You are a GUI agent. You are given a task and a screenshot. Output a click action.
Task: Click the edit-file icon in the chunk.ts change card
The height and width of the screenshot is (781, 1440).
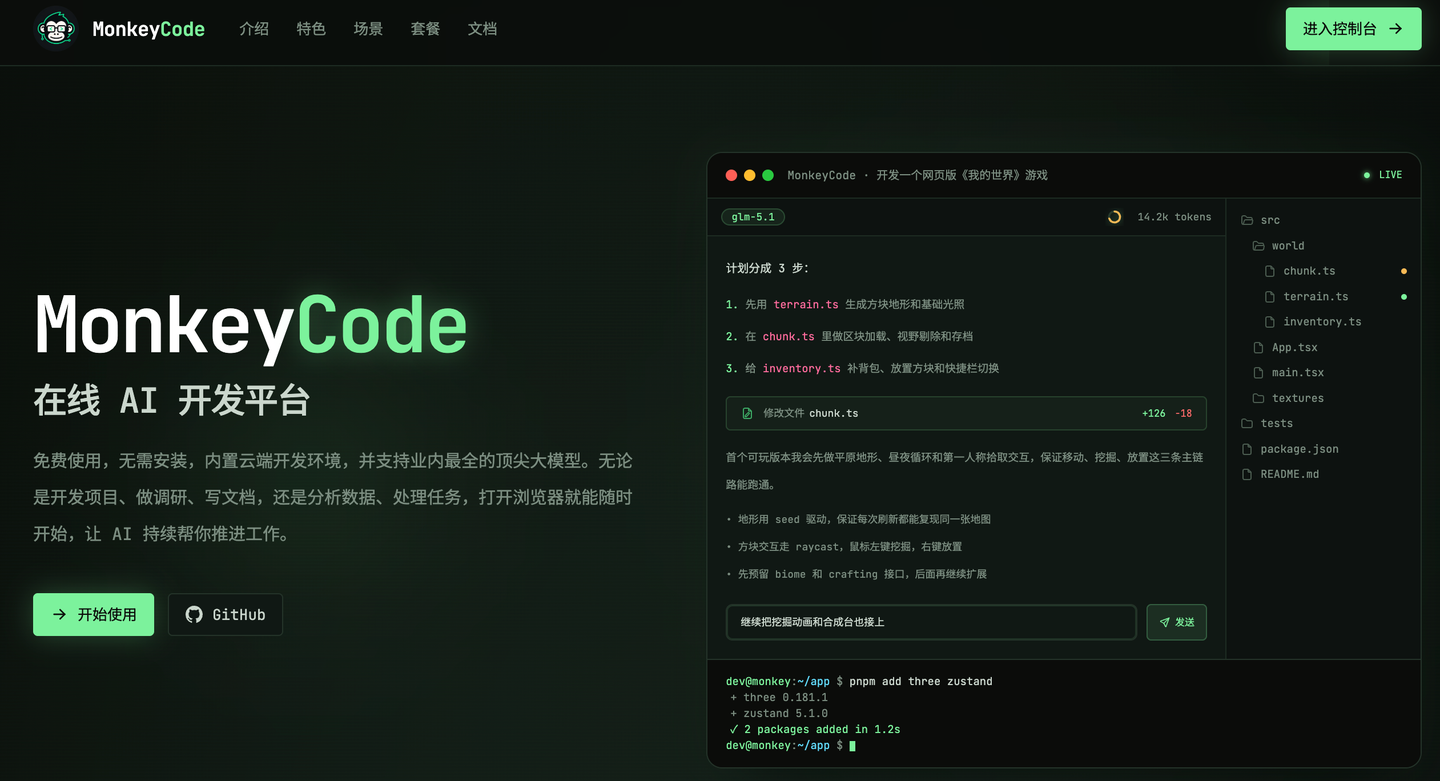pyautogui.click(x=747, y=413)
